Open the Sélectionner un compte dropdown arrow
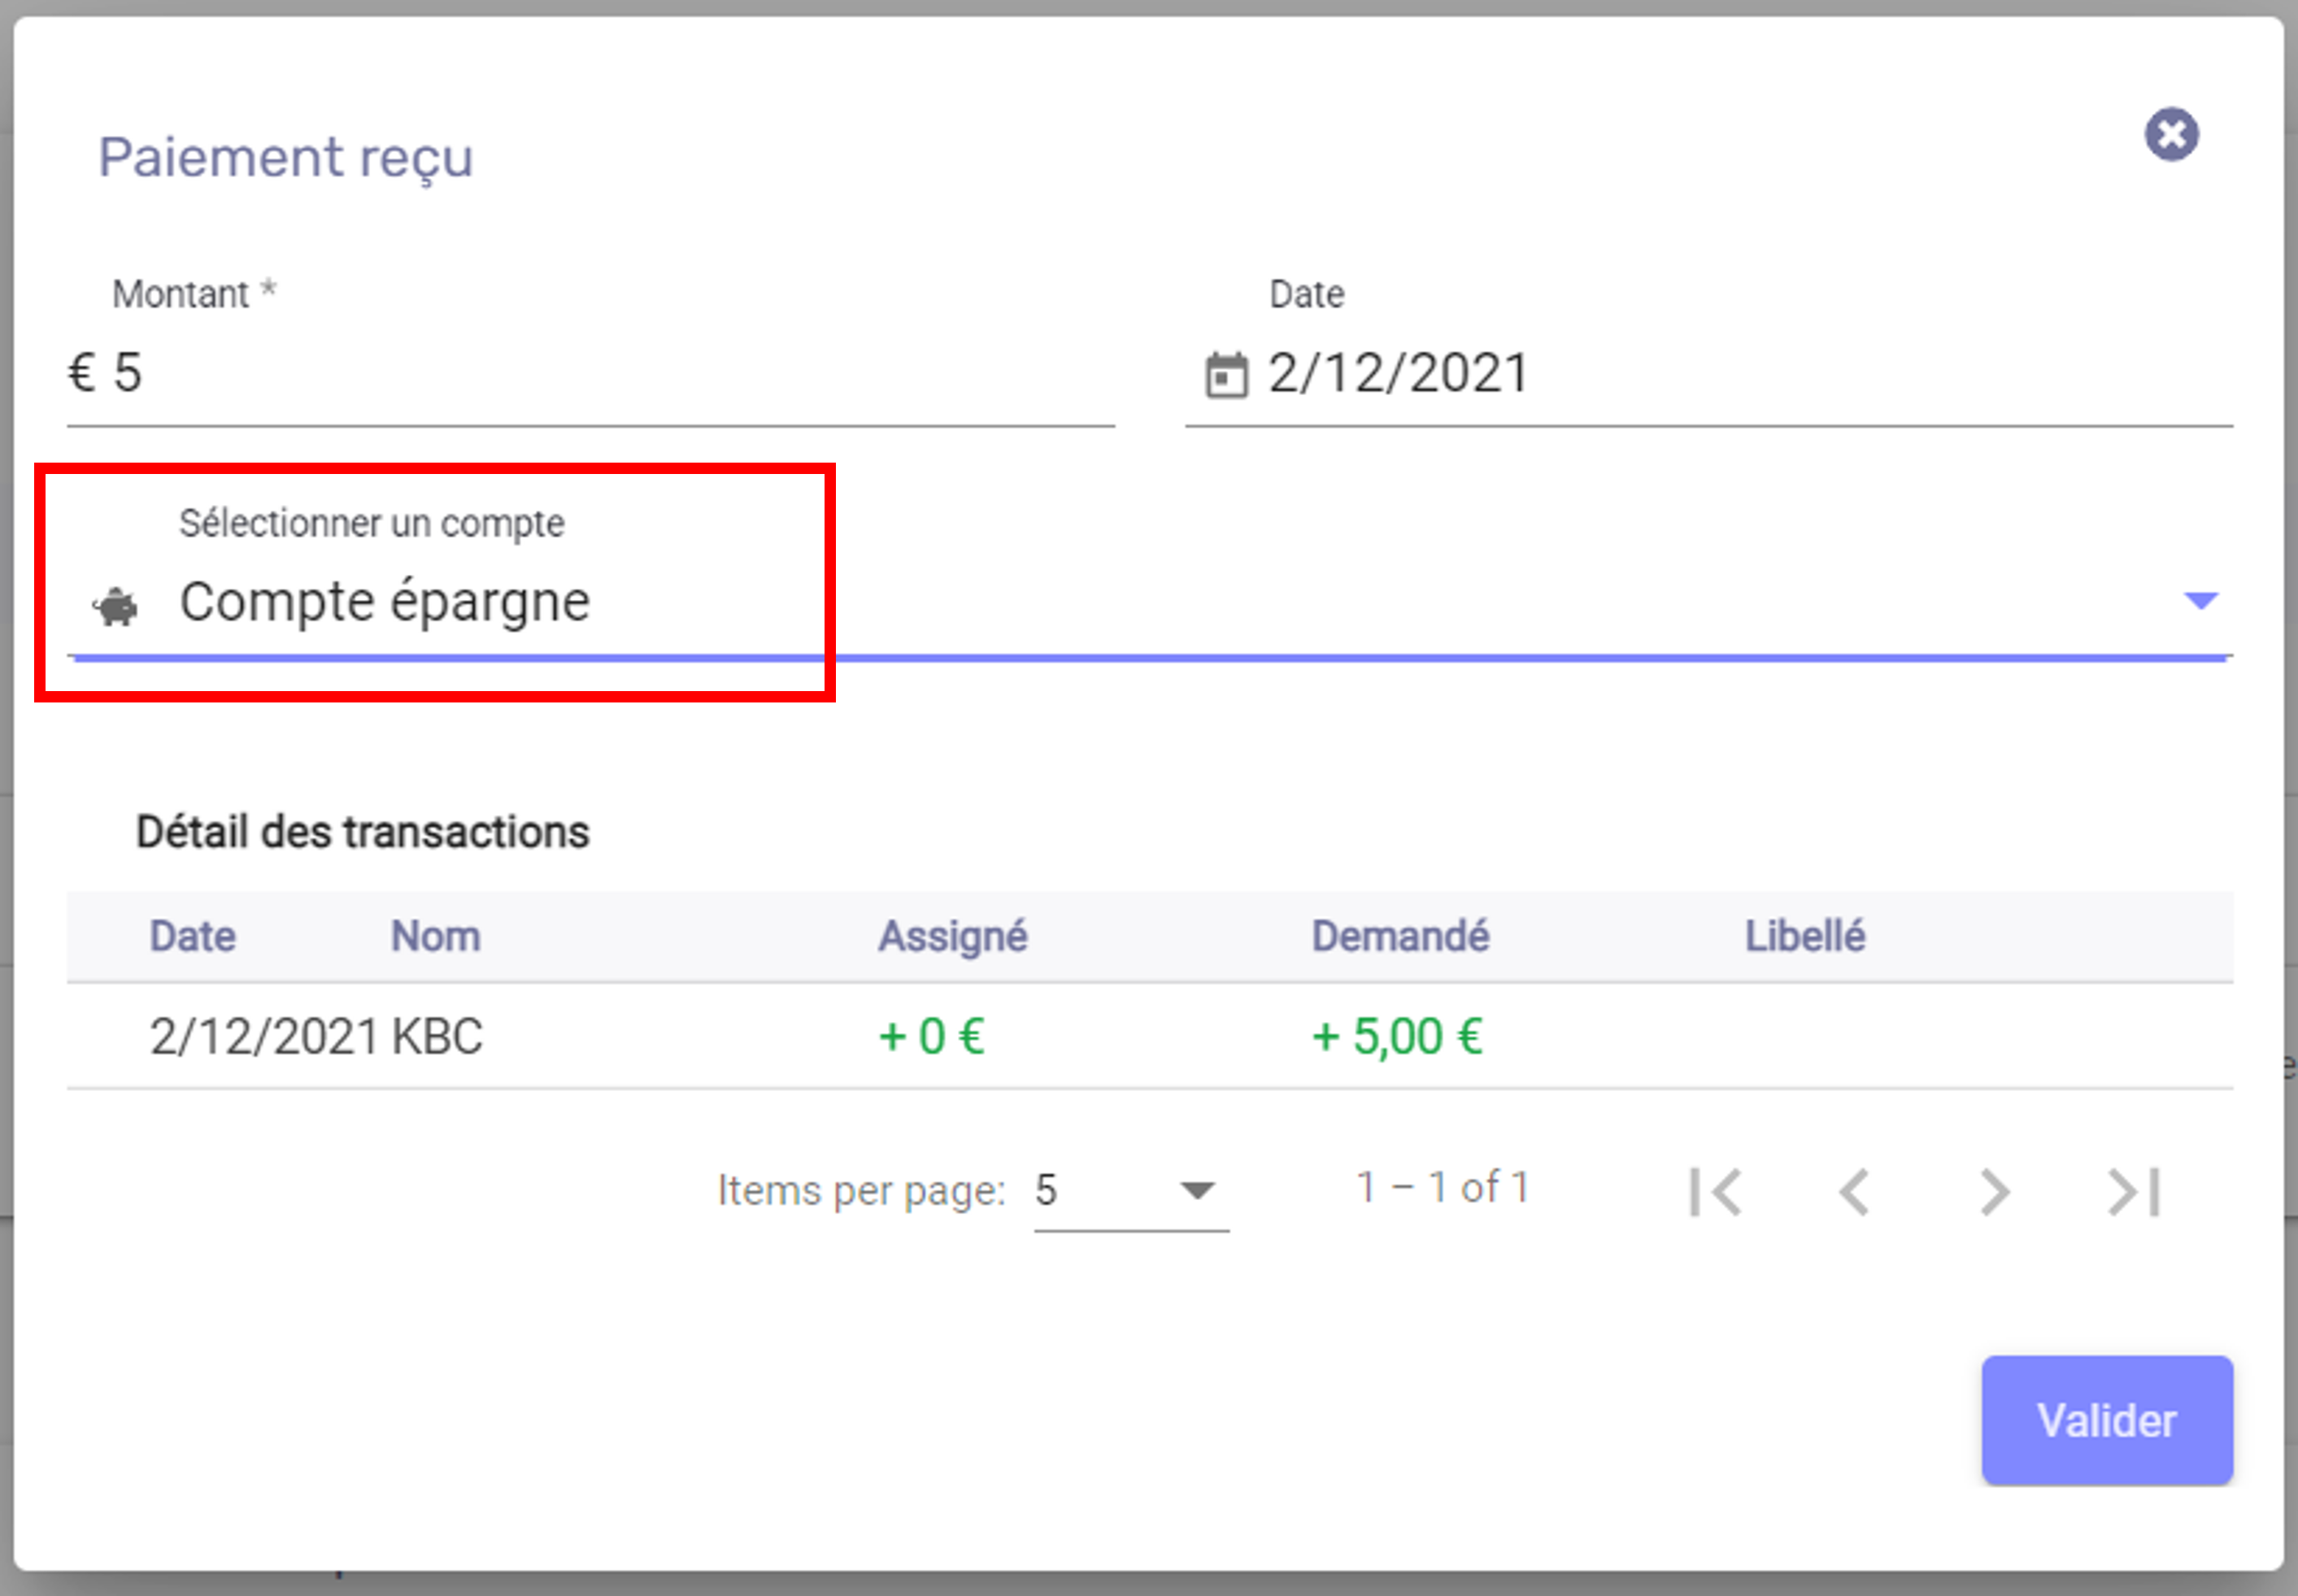This screenshot has width=2298, height=1596. [2200, 600]
